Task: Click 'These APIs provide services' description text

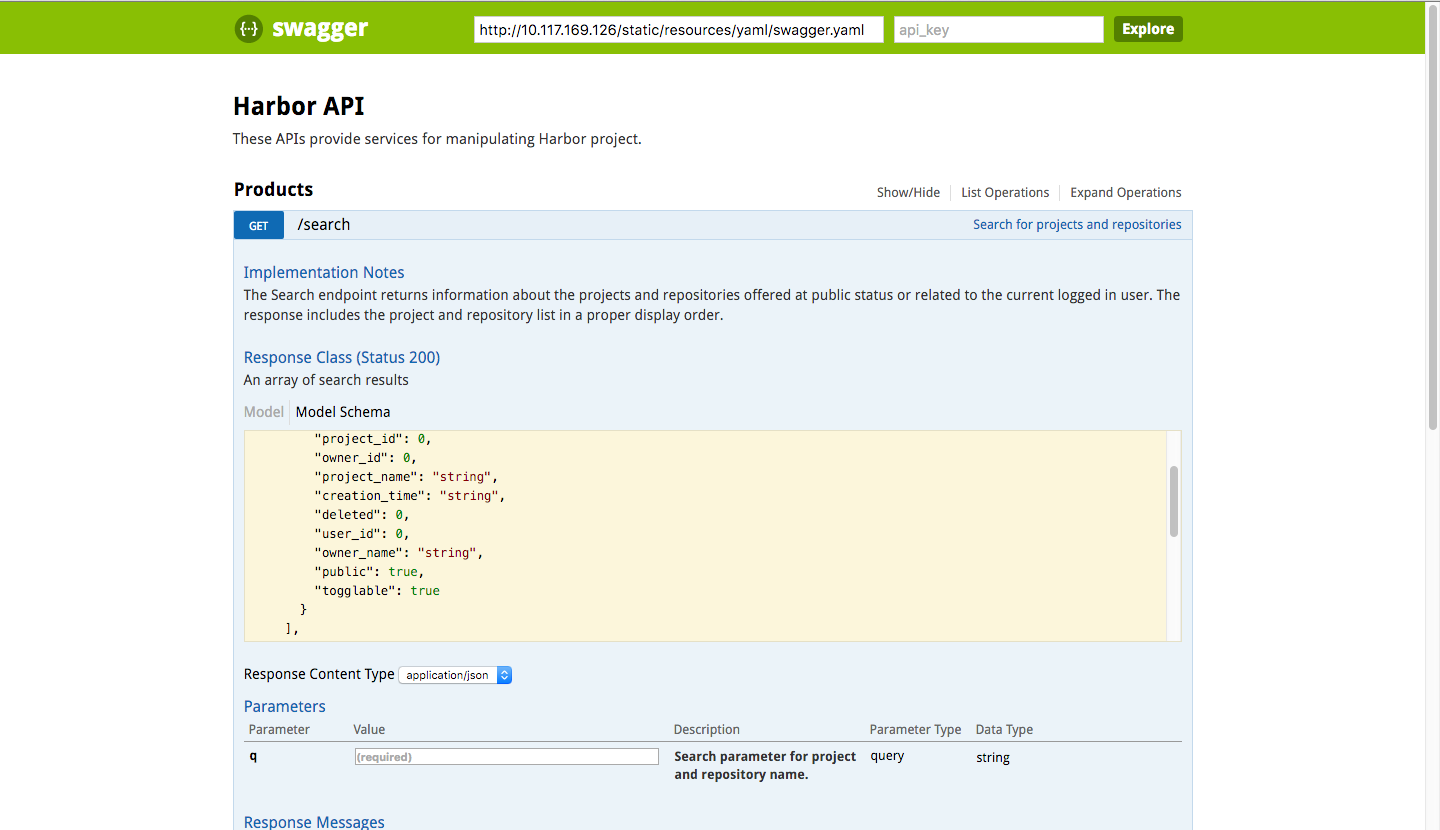Action: [437, 139]
